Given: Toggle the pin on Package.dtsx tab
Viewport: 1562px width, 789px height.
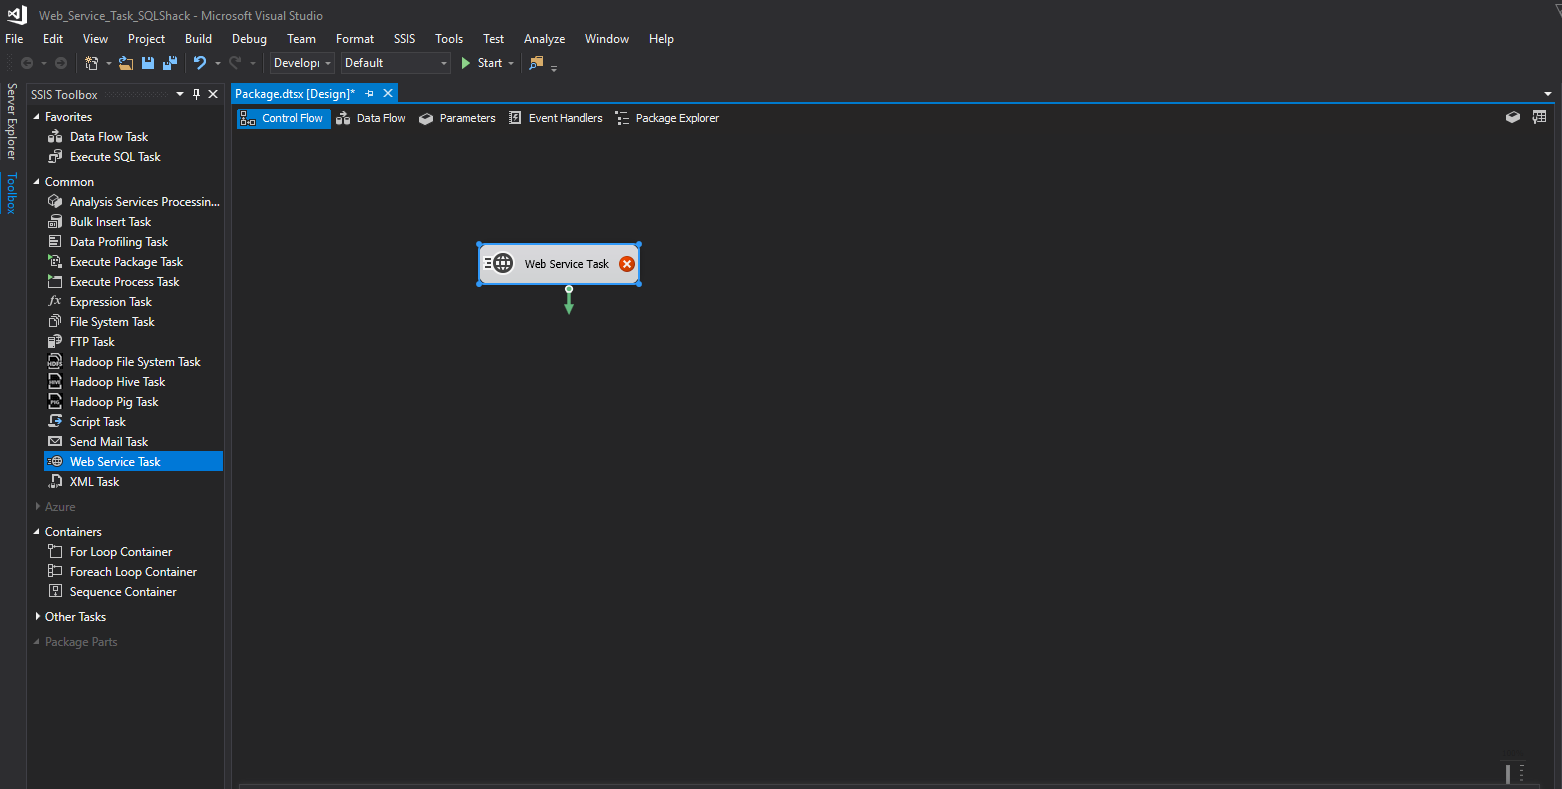Looking at the screenshot, I should pos(369,93).
